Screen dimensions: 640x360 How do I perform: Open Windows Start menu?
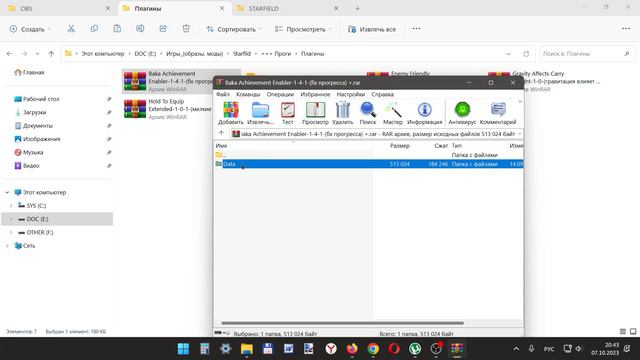coord(183,349)
